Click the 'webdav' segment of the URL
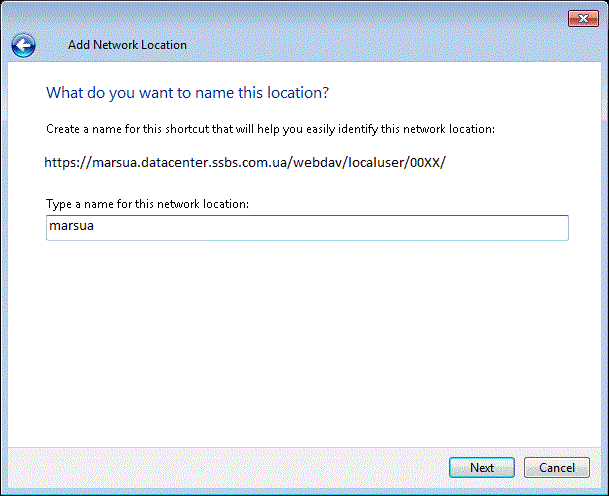 pos(317,162)
